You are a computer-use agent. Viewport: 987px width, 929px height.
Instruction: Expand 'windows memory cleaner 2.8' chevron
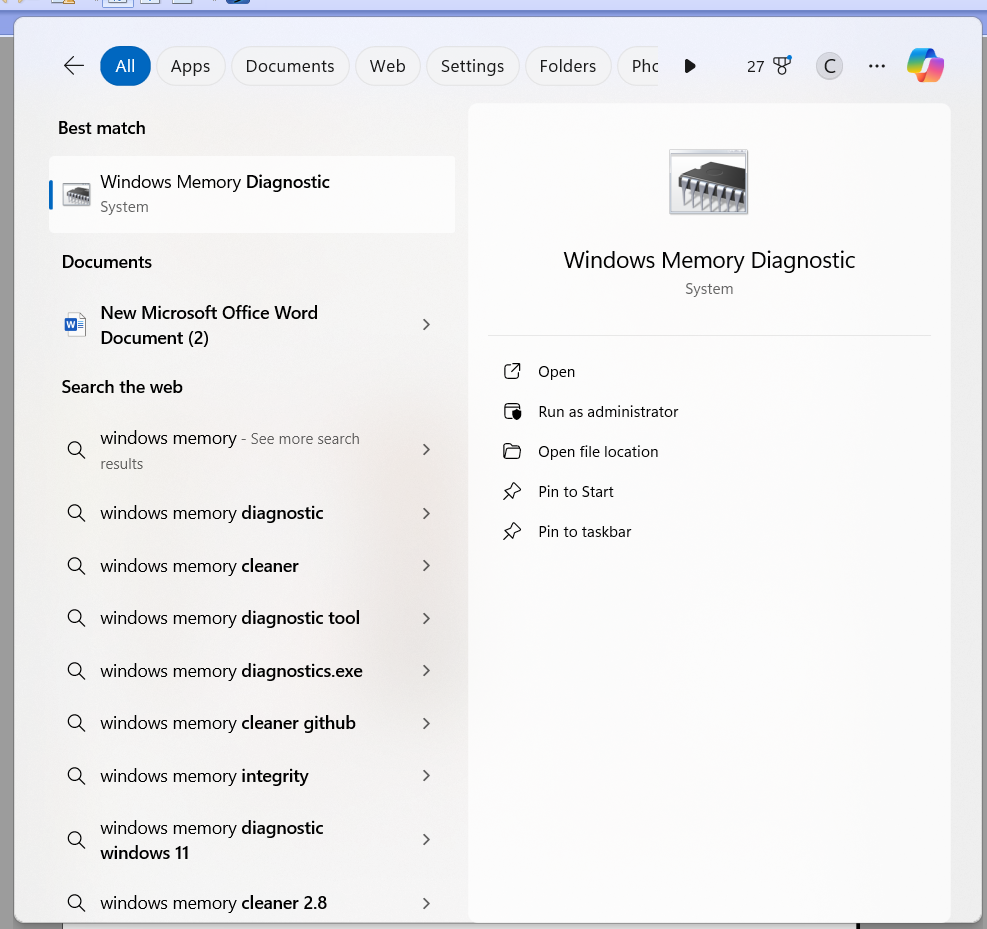[426, 903]
